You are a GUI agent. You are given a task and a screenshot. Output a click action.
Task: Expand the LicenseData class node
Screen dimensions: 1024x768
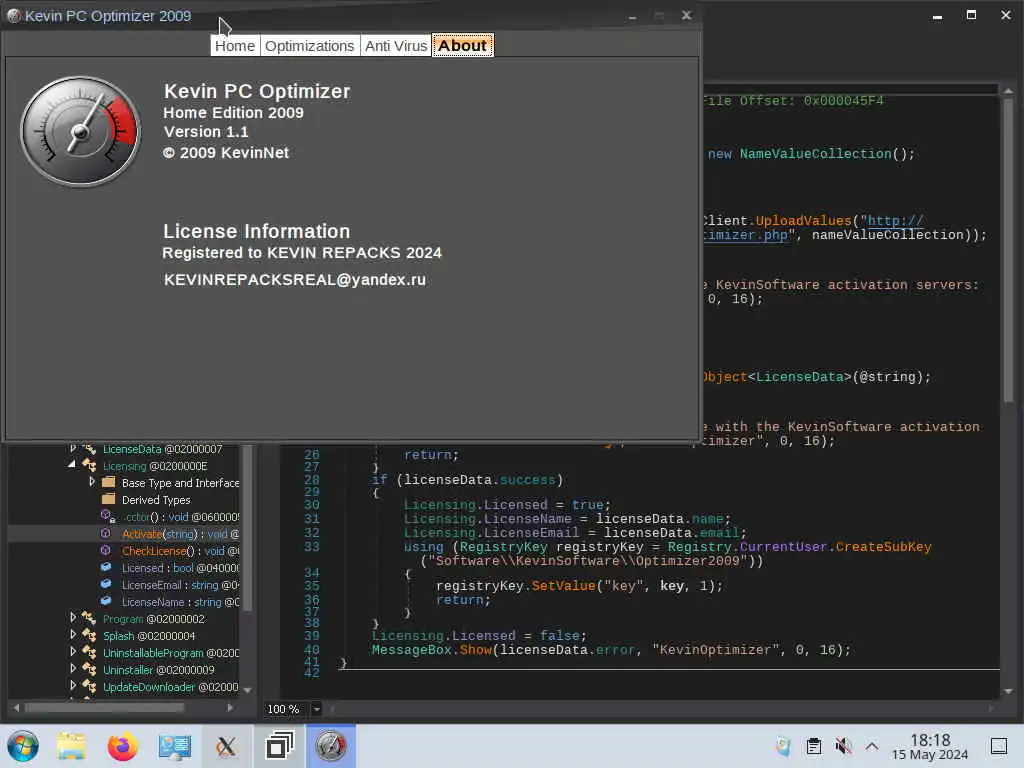click(x=73, y=448)
